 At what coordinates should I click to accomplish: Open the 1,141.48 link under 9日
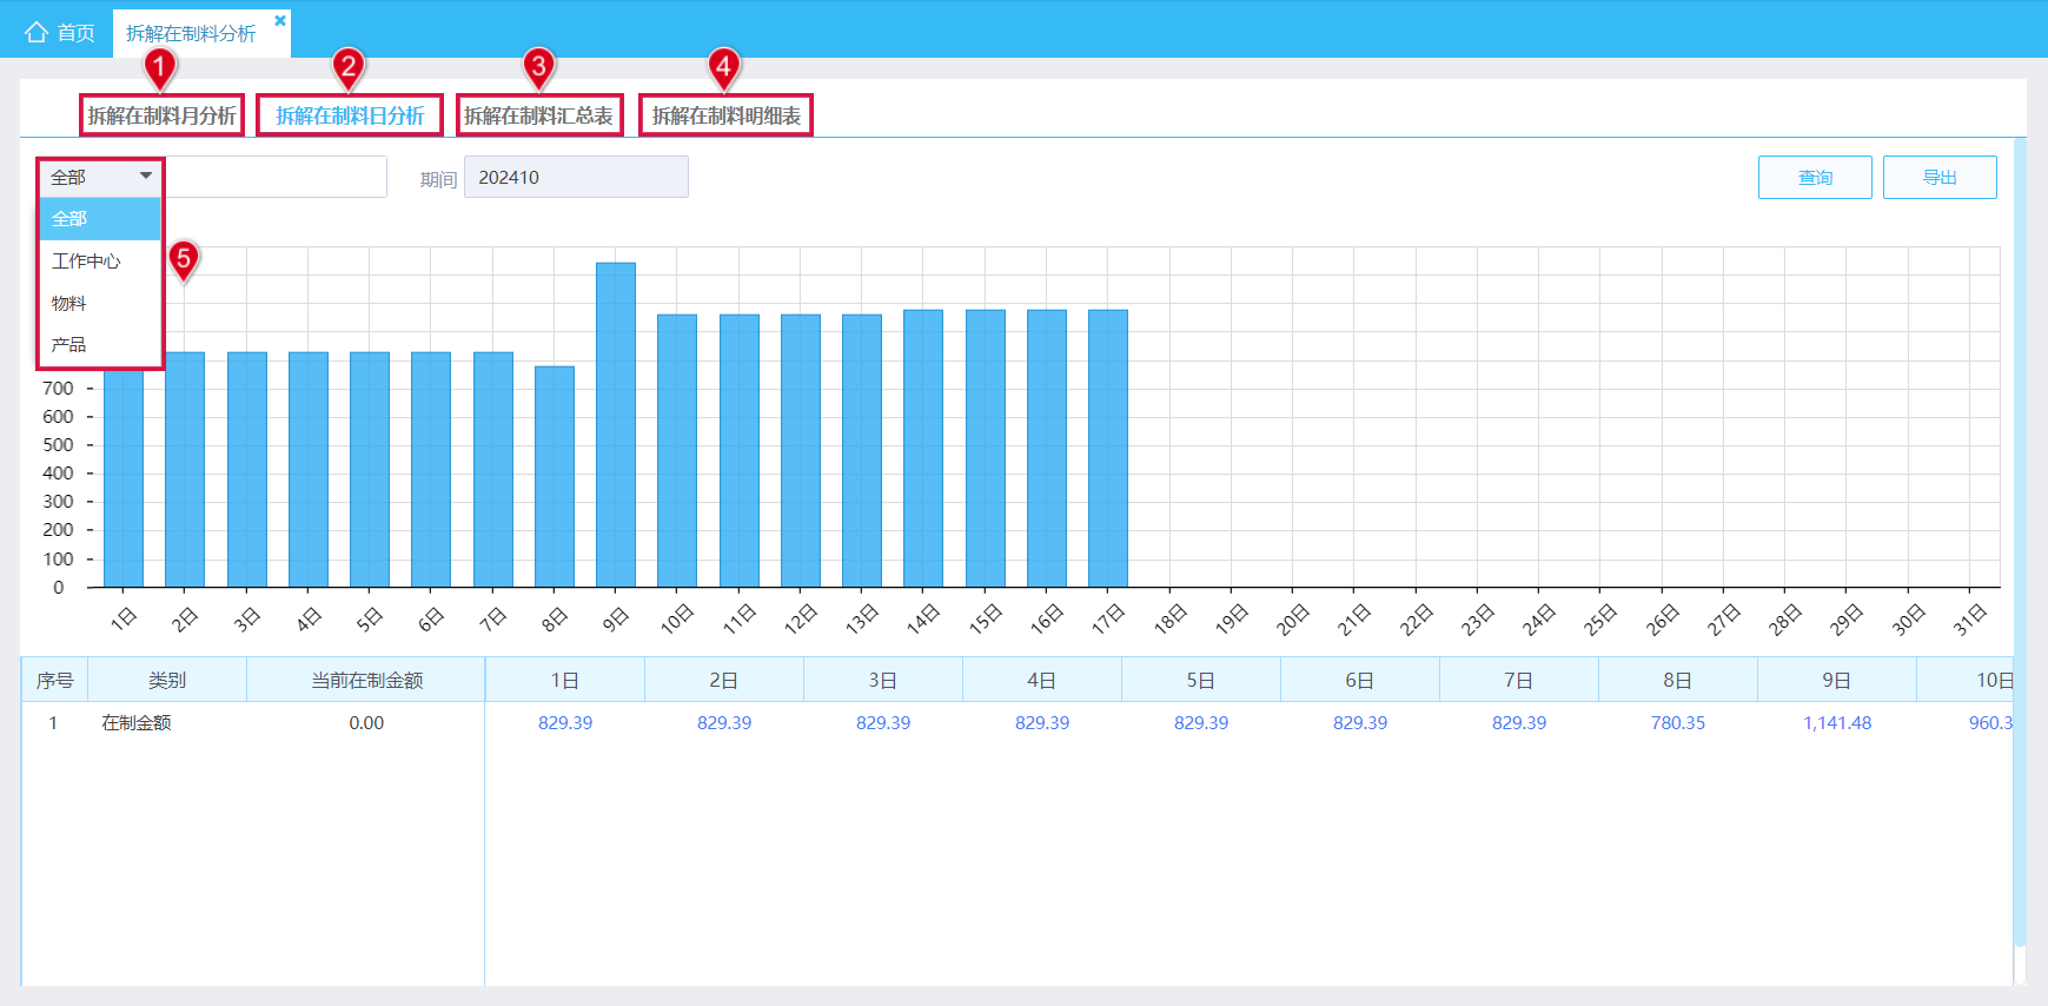(1837, 723)
